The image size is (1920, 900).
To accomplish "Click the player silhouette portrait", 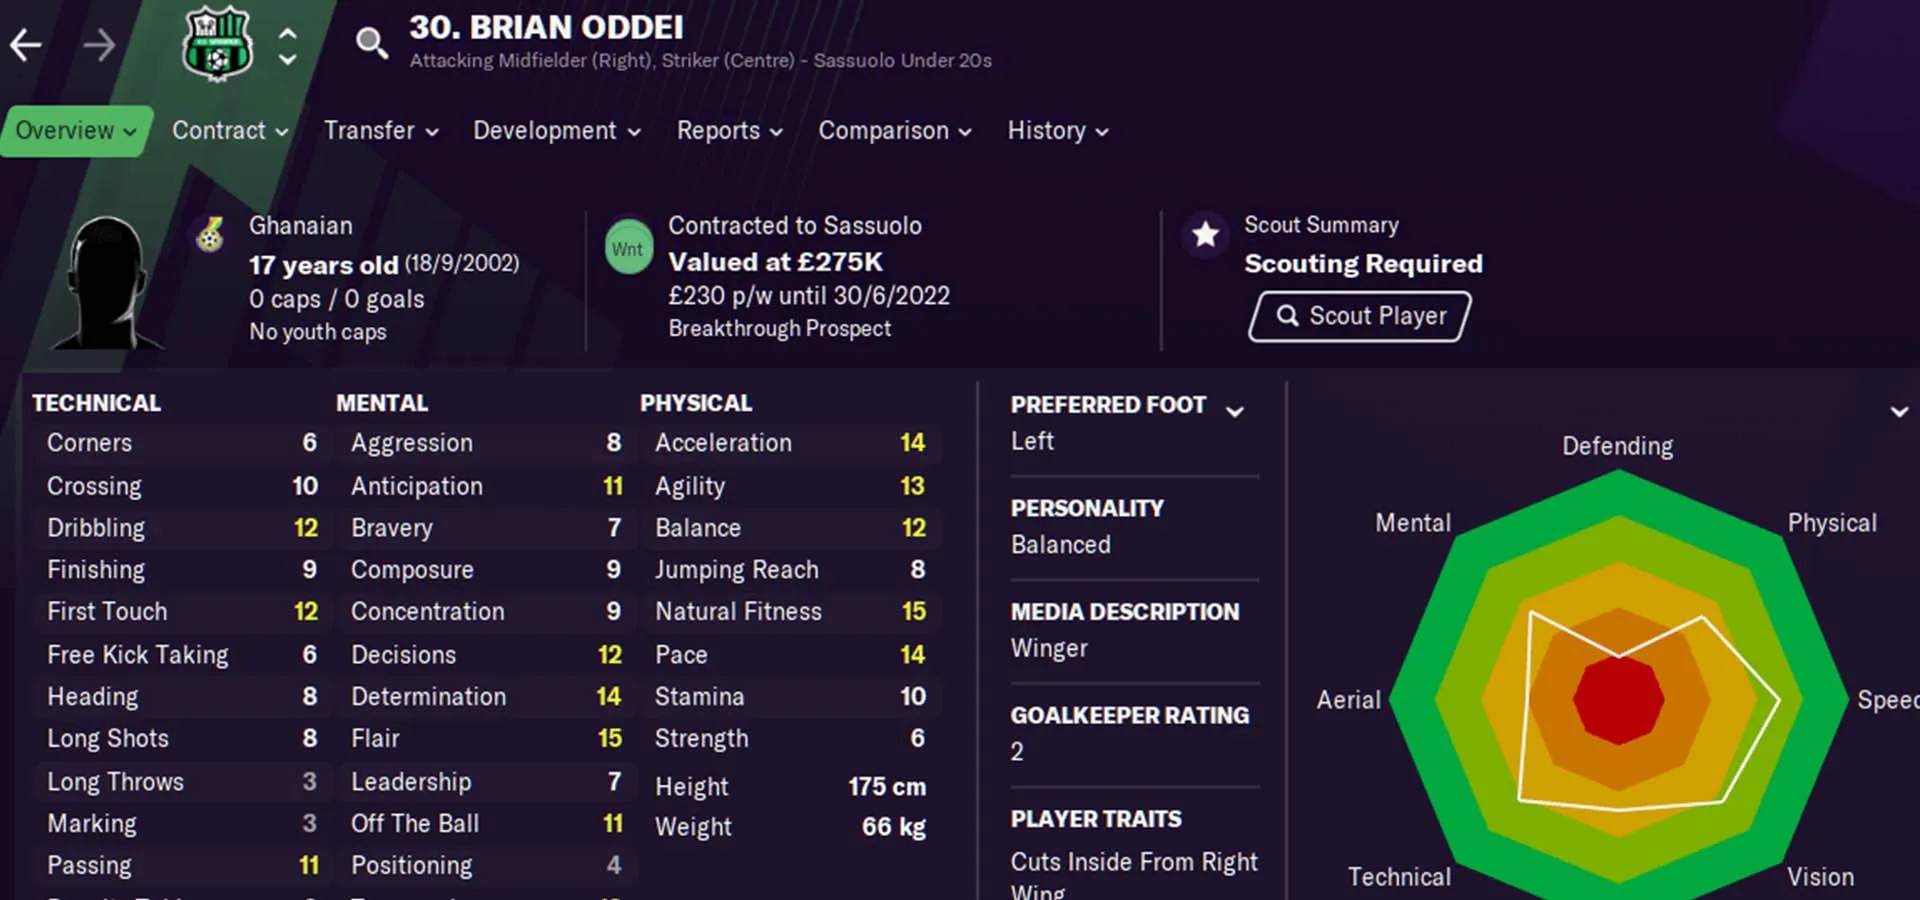I will (x=107, y=285).
